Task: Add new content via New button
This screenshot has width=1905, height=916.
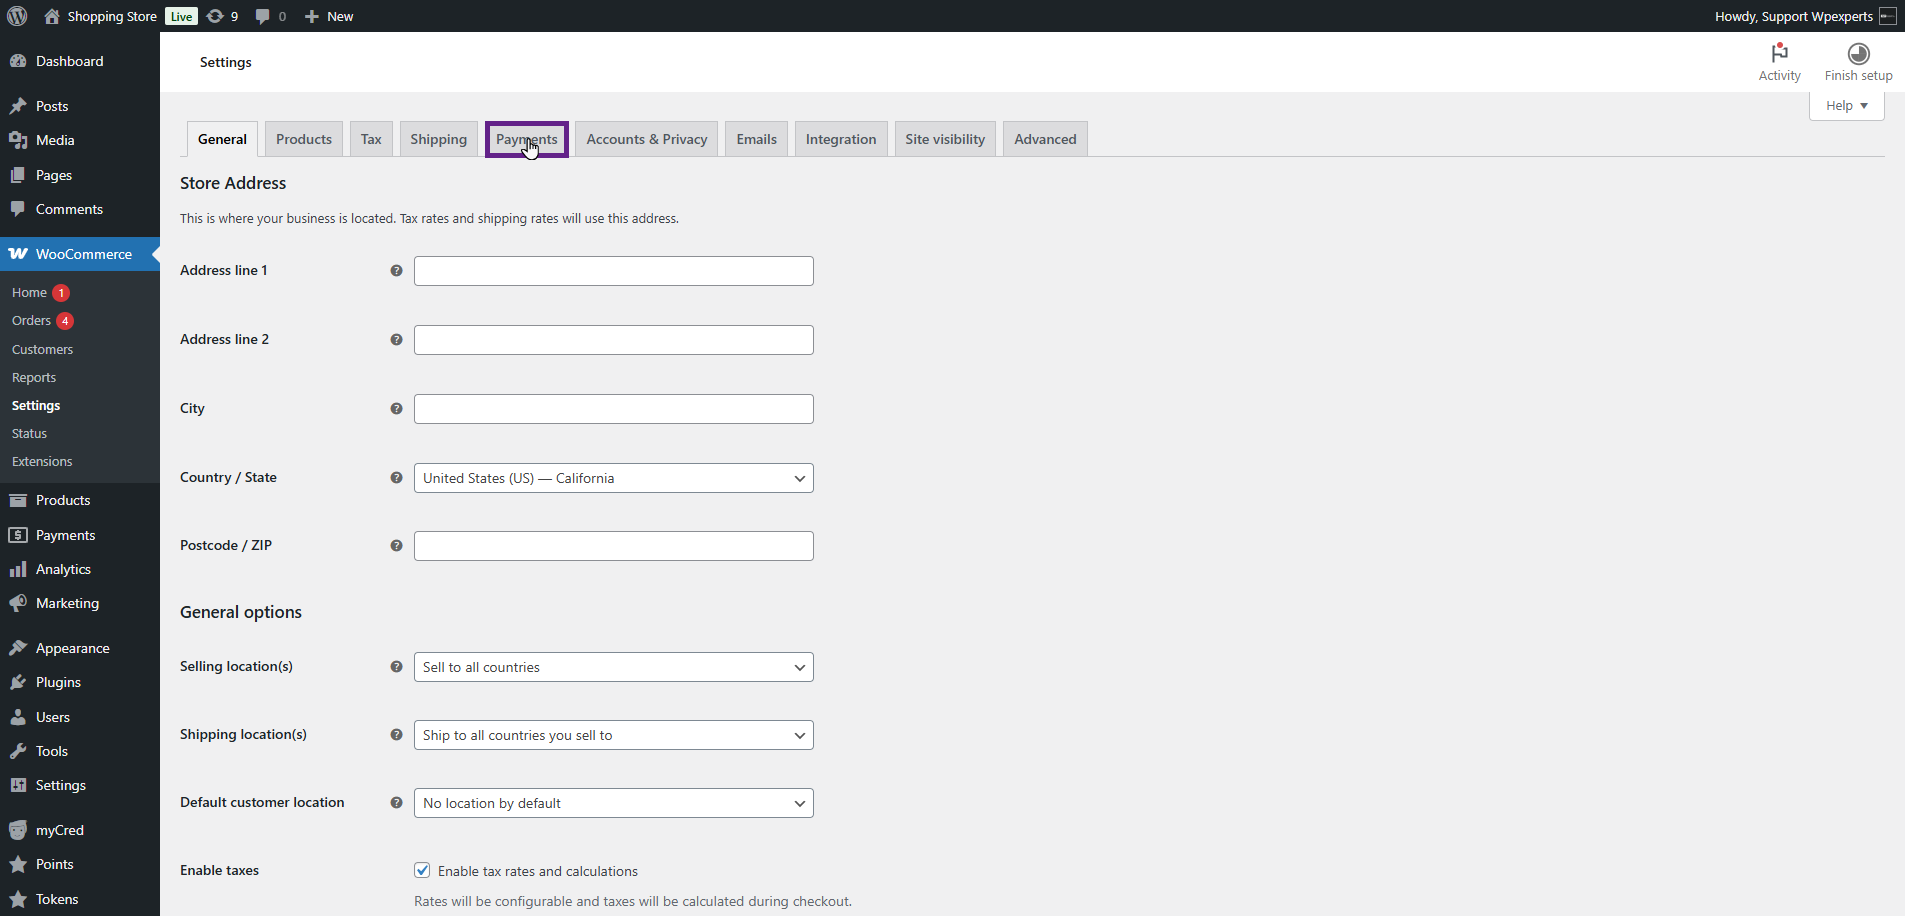Action: pos(329,16)
